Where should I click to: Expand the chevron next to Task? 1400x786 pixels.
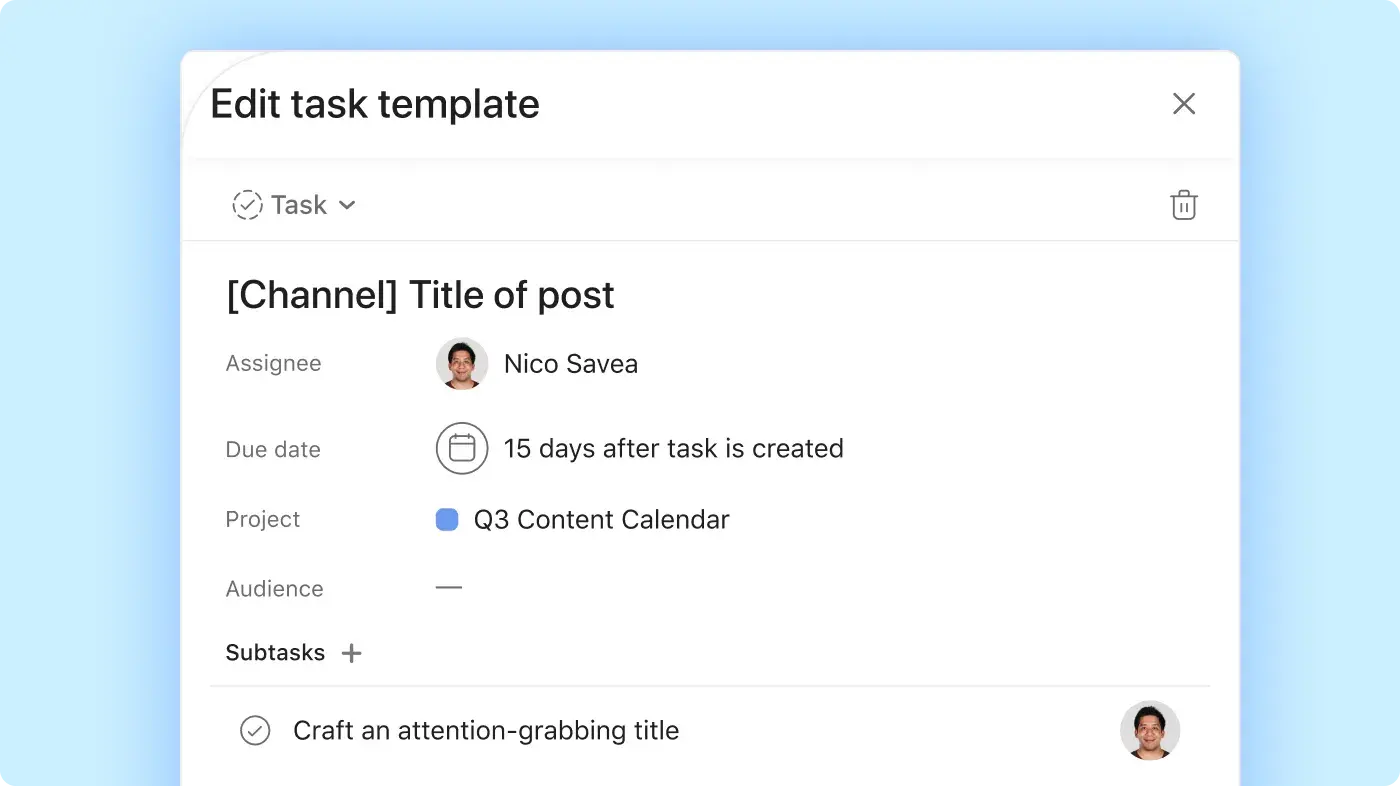(x=347, y=205)
